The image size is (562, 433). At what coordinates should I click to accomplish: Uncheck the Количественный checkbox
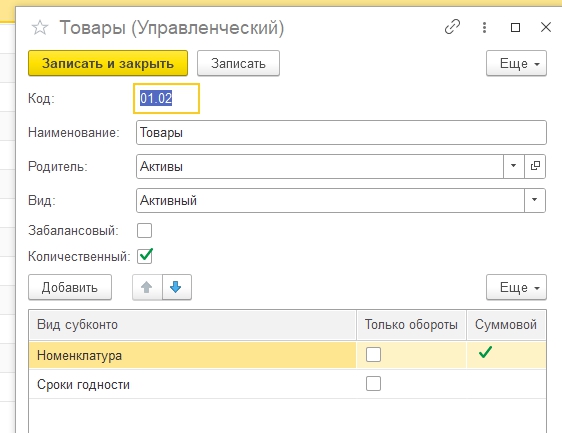144,256
